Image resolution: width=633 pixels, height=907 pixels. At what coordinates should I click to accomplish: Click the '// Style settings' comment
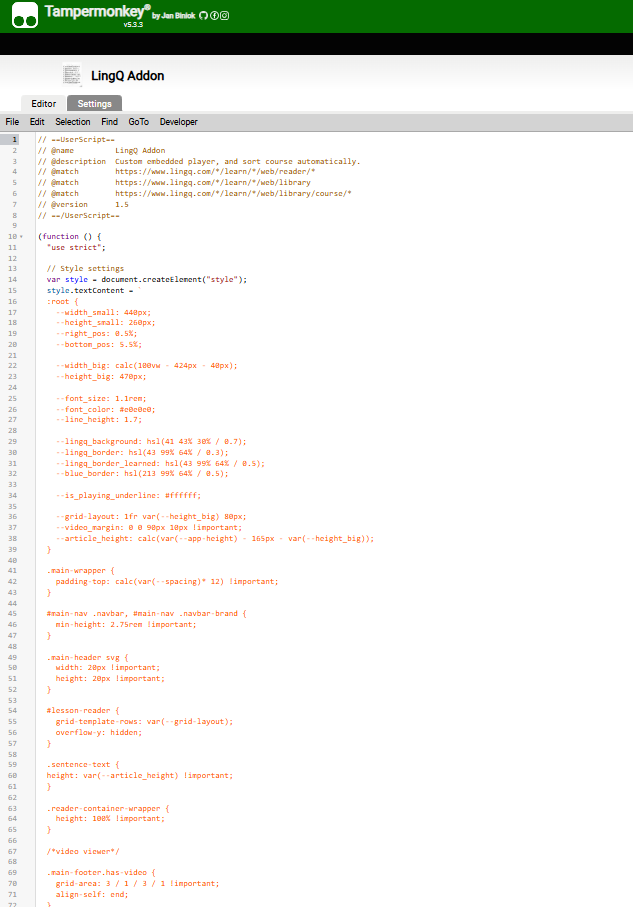(85, 269)
